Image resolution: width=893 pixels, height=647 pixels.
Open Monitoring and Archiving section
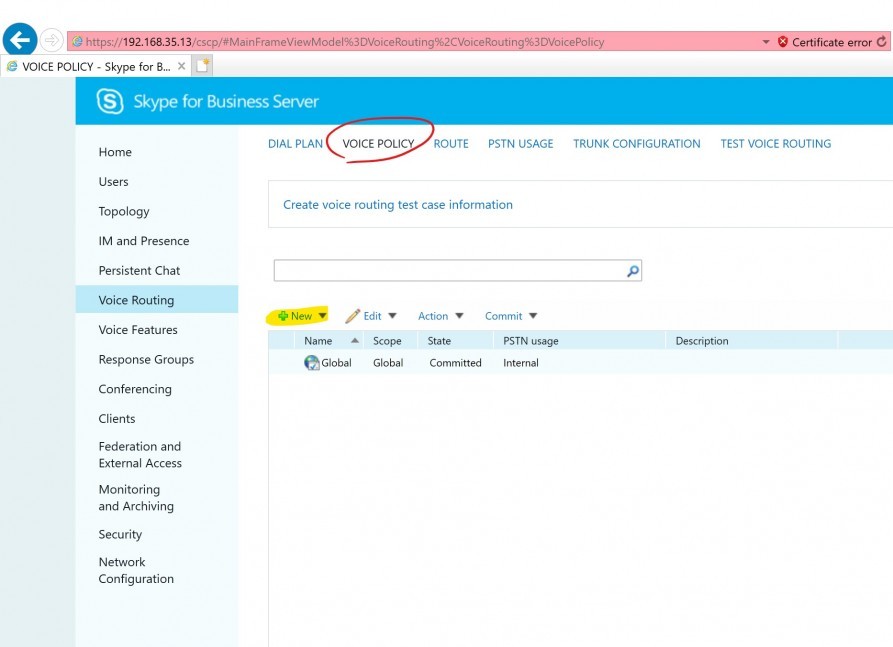(x=136, y=498)
